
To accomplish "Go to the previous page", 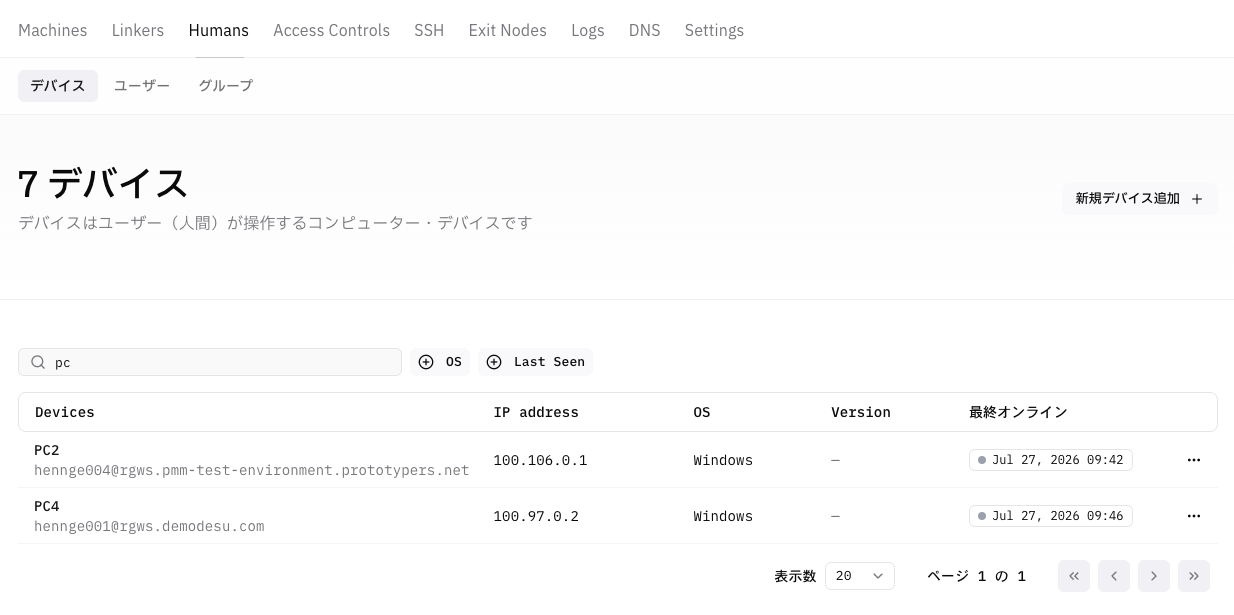I will (x=1114, y=576).
